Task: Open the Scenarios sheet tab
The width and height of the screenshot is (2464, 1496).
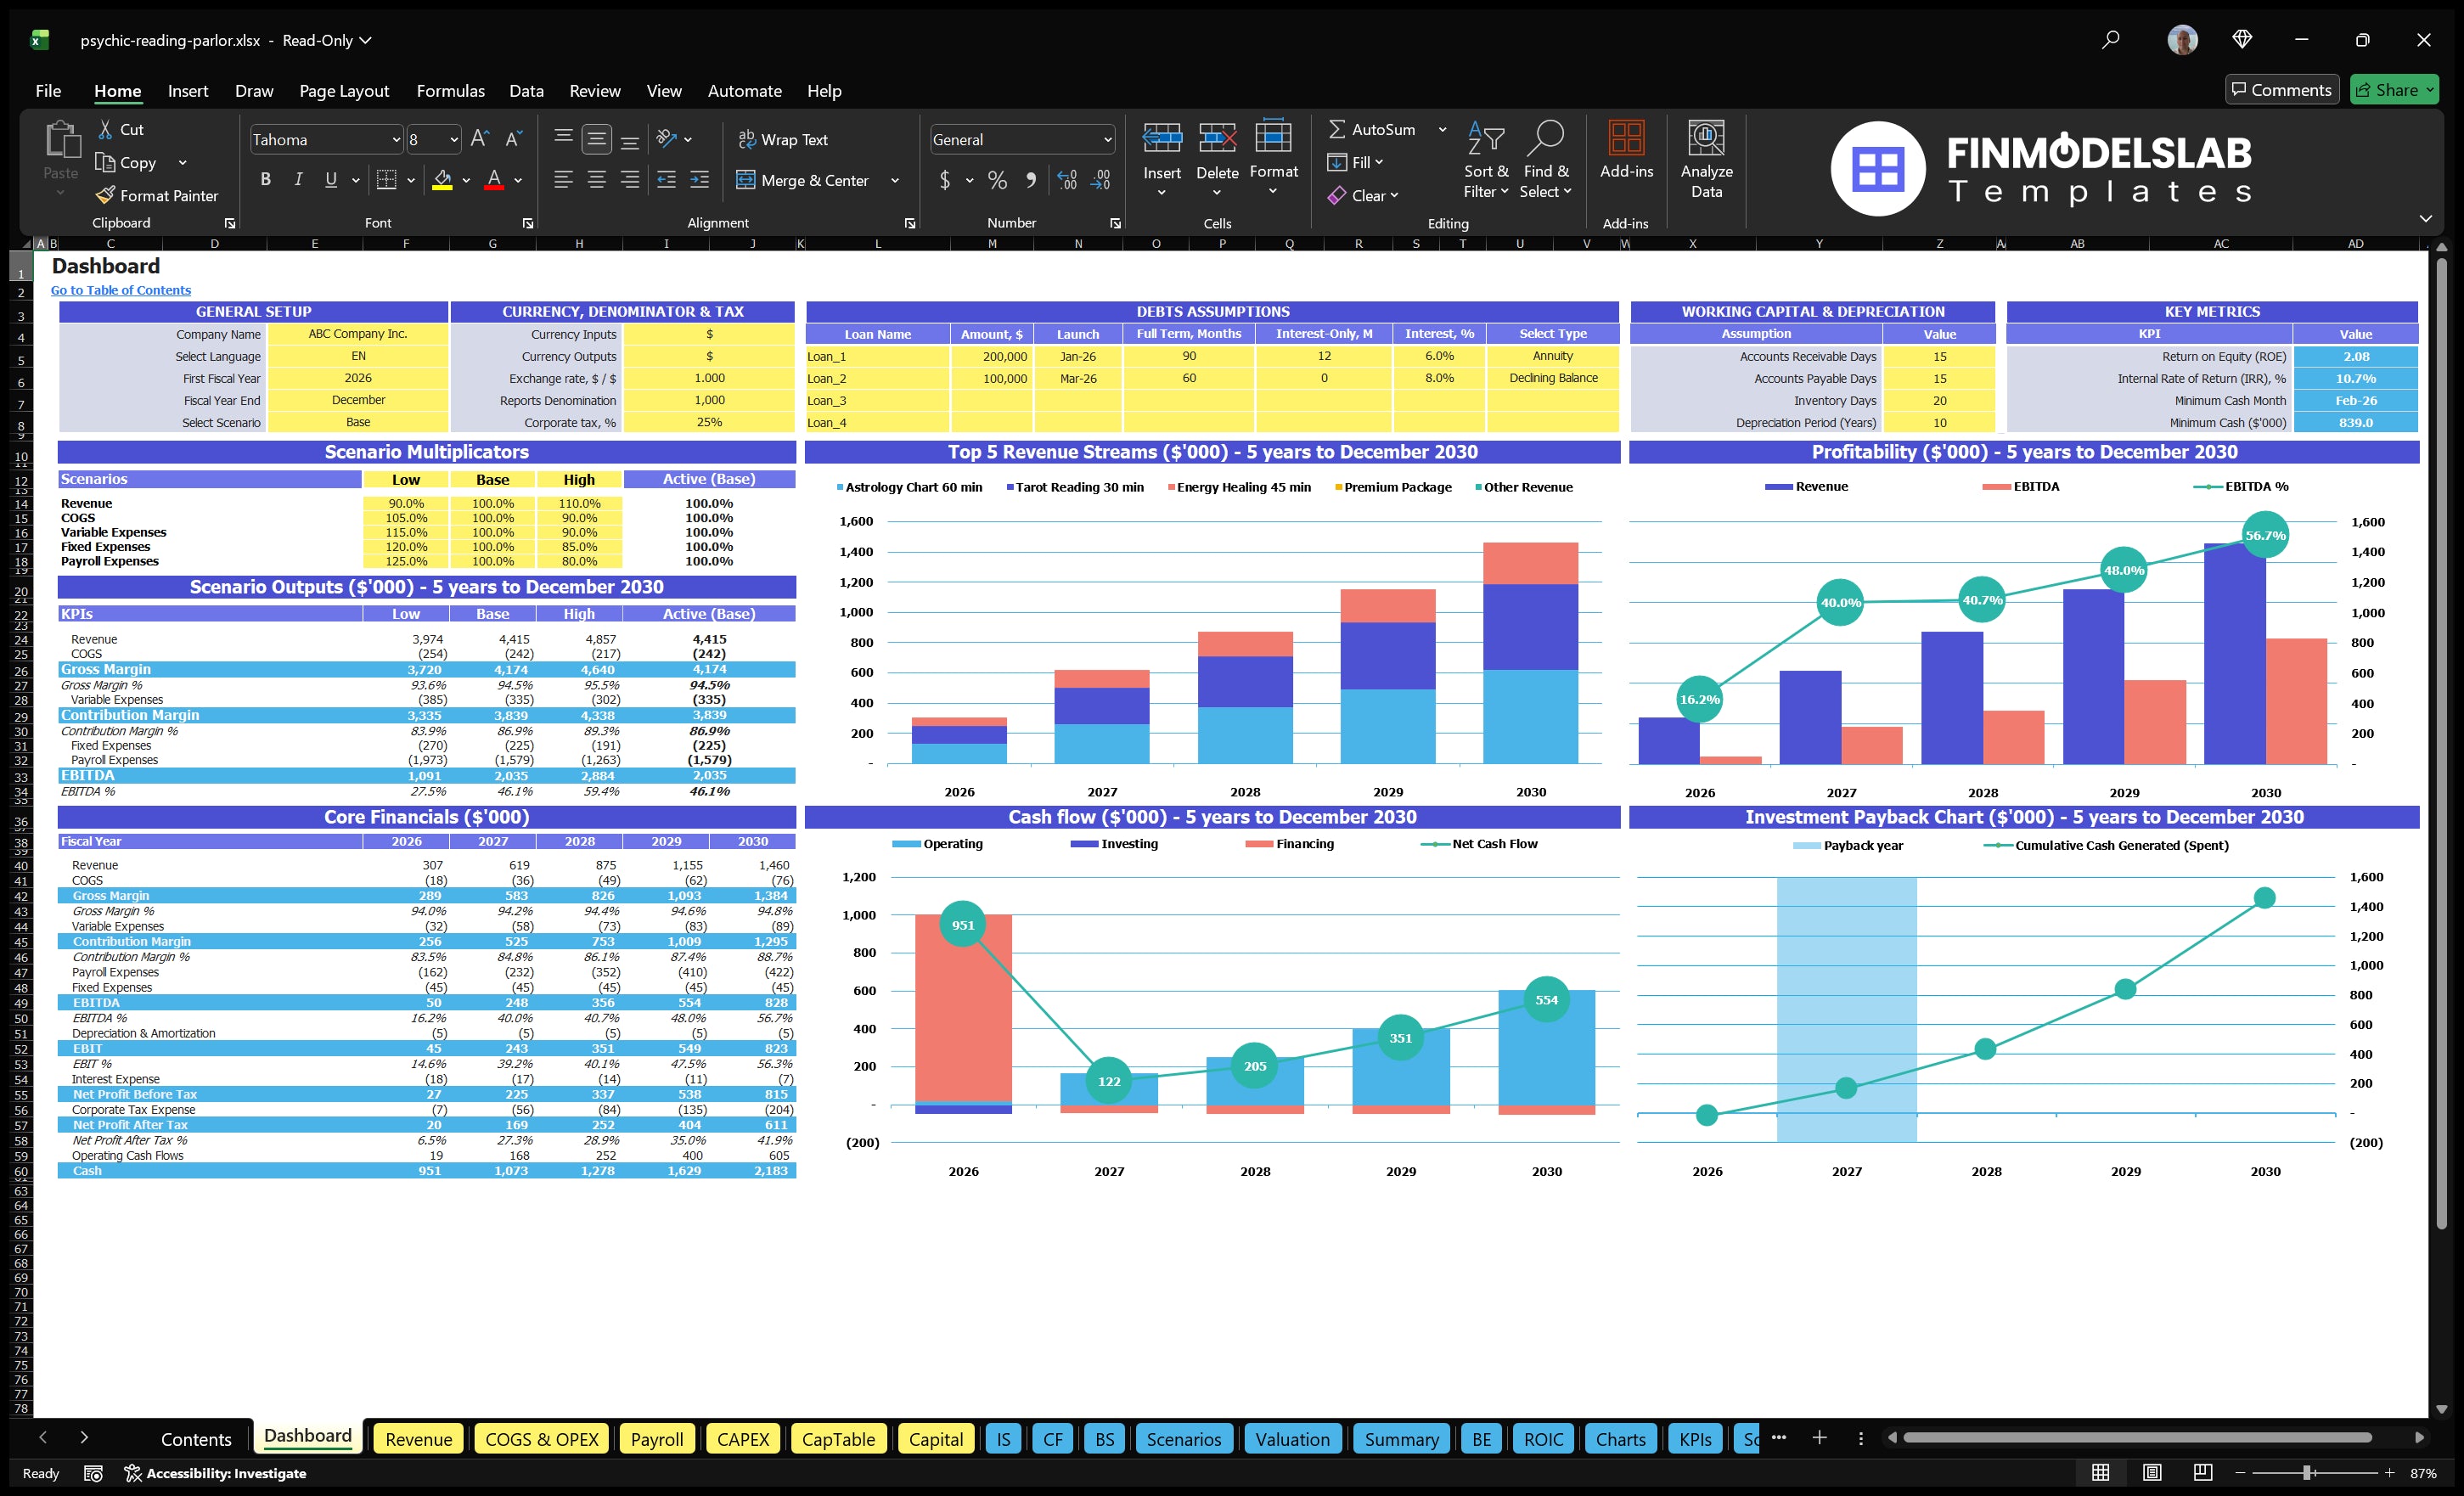Action: pos(1184,1438)
